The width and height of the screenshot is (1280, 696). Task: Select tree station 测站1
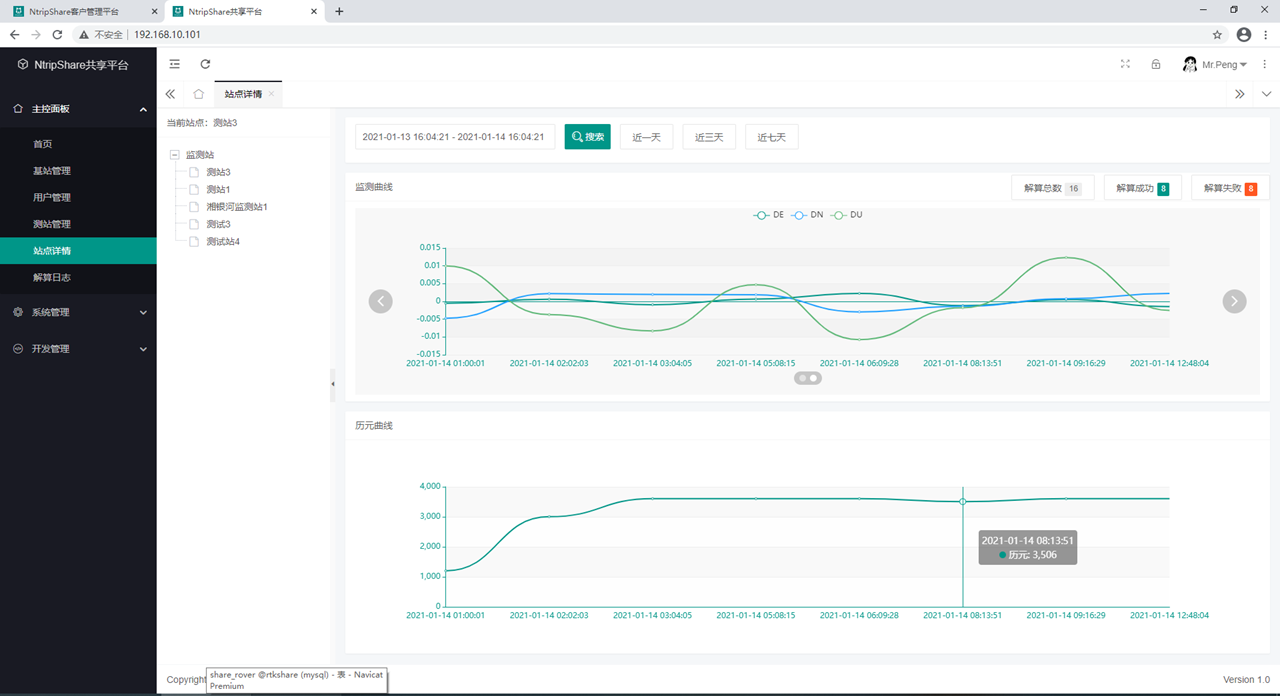coord(218,189)
